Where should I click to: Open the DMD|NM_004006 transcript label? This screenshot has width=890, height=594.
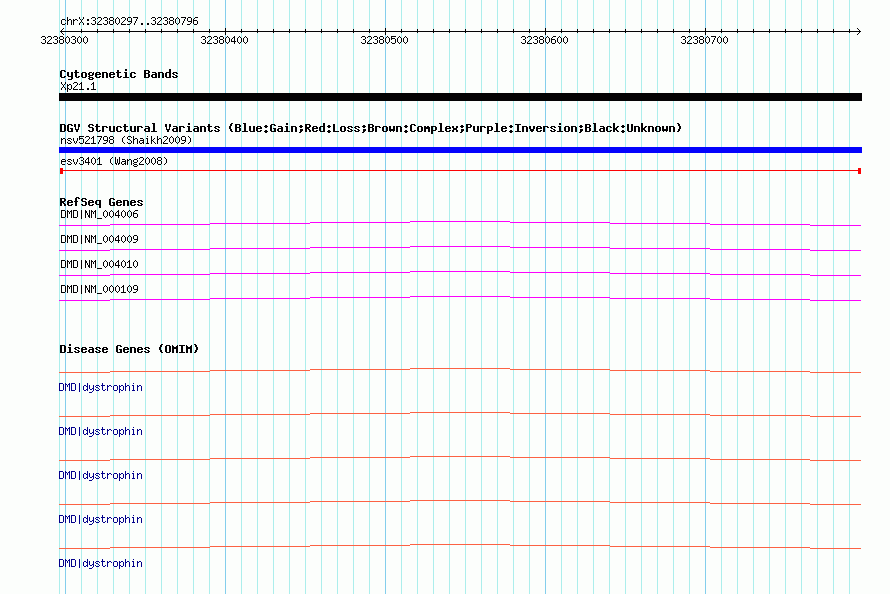(99, 214)
